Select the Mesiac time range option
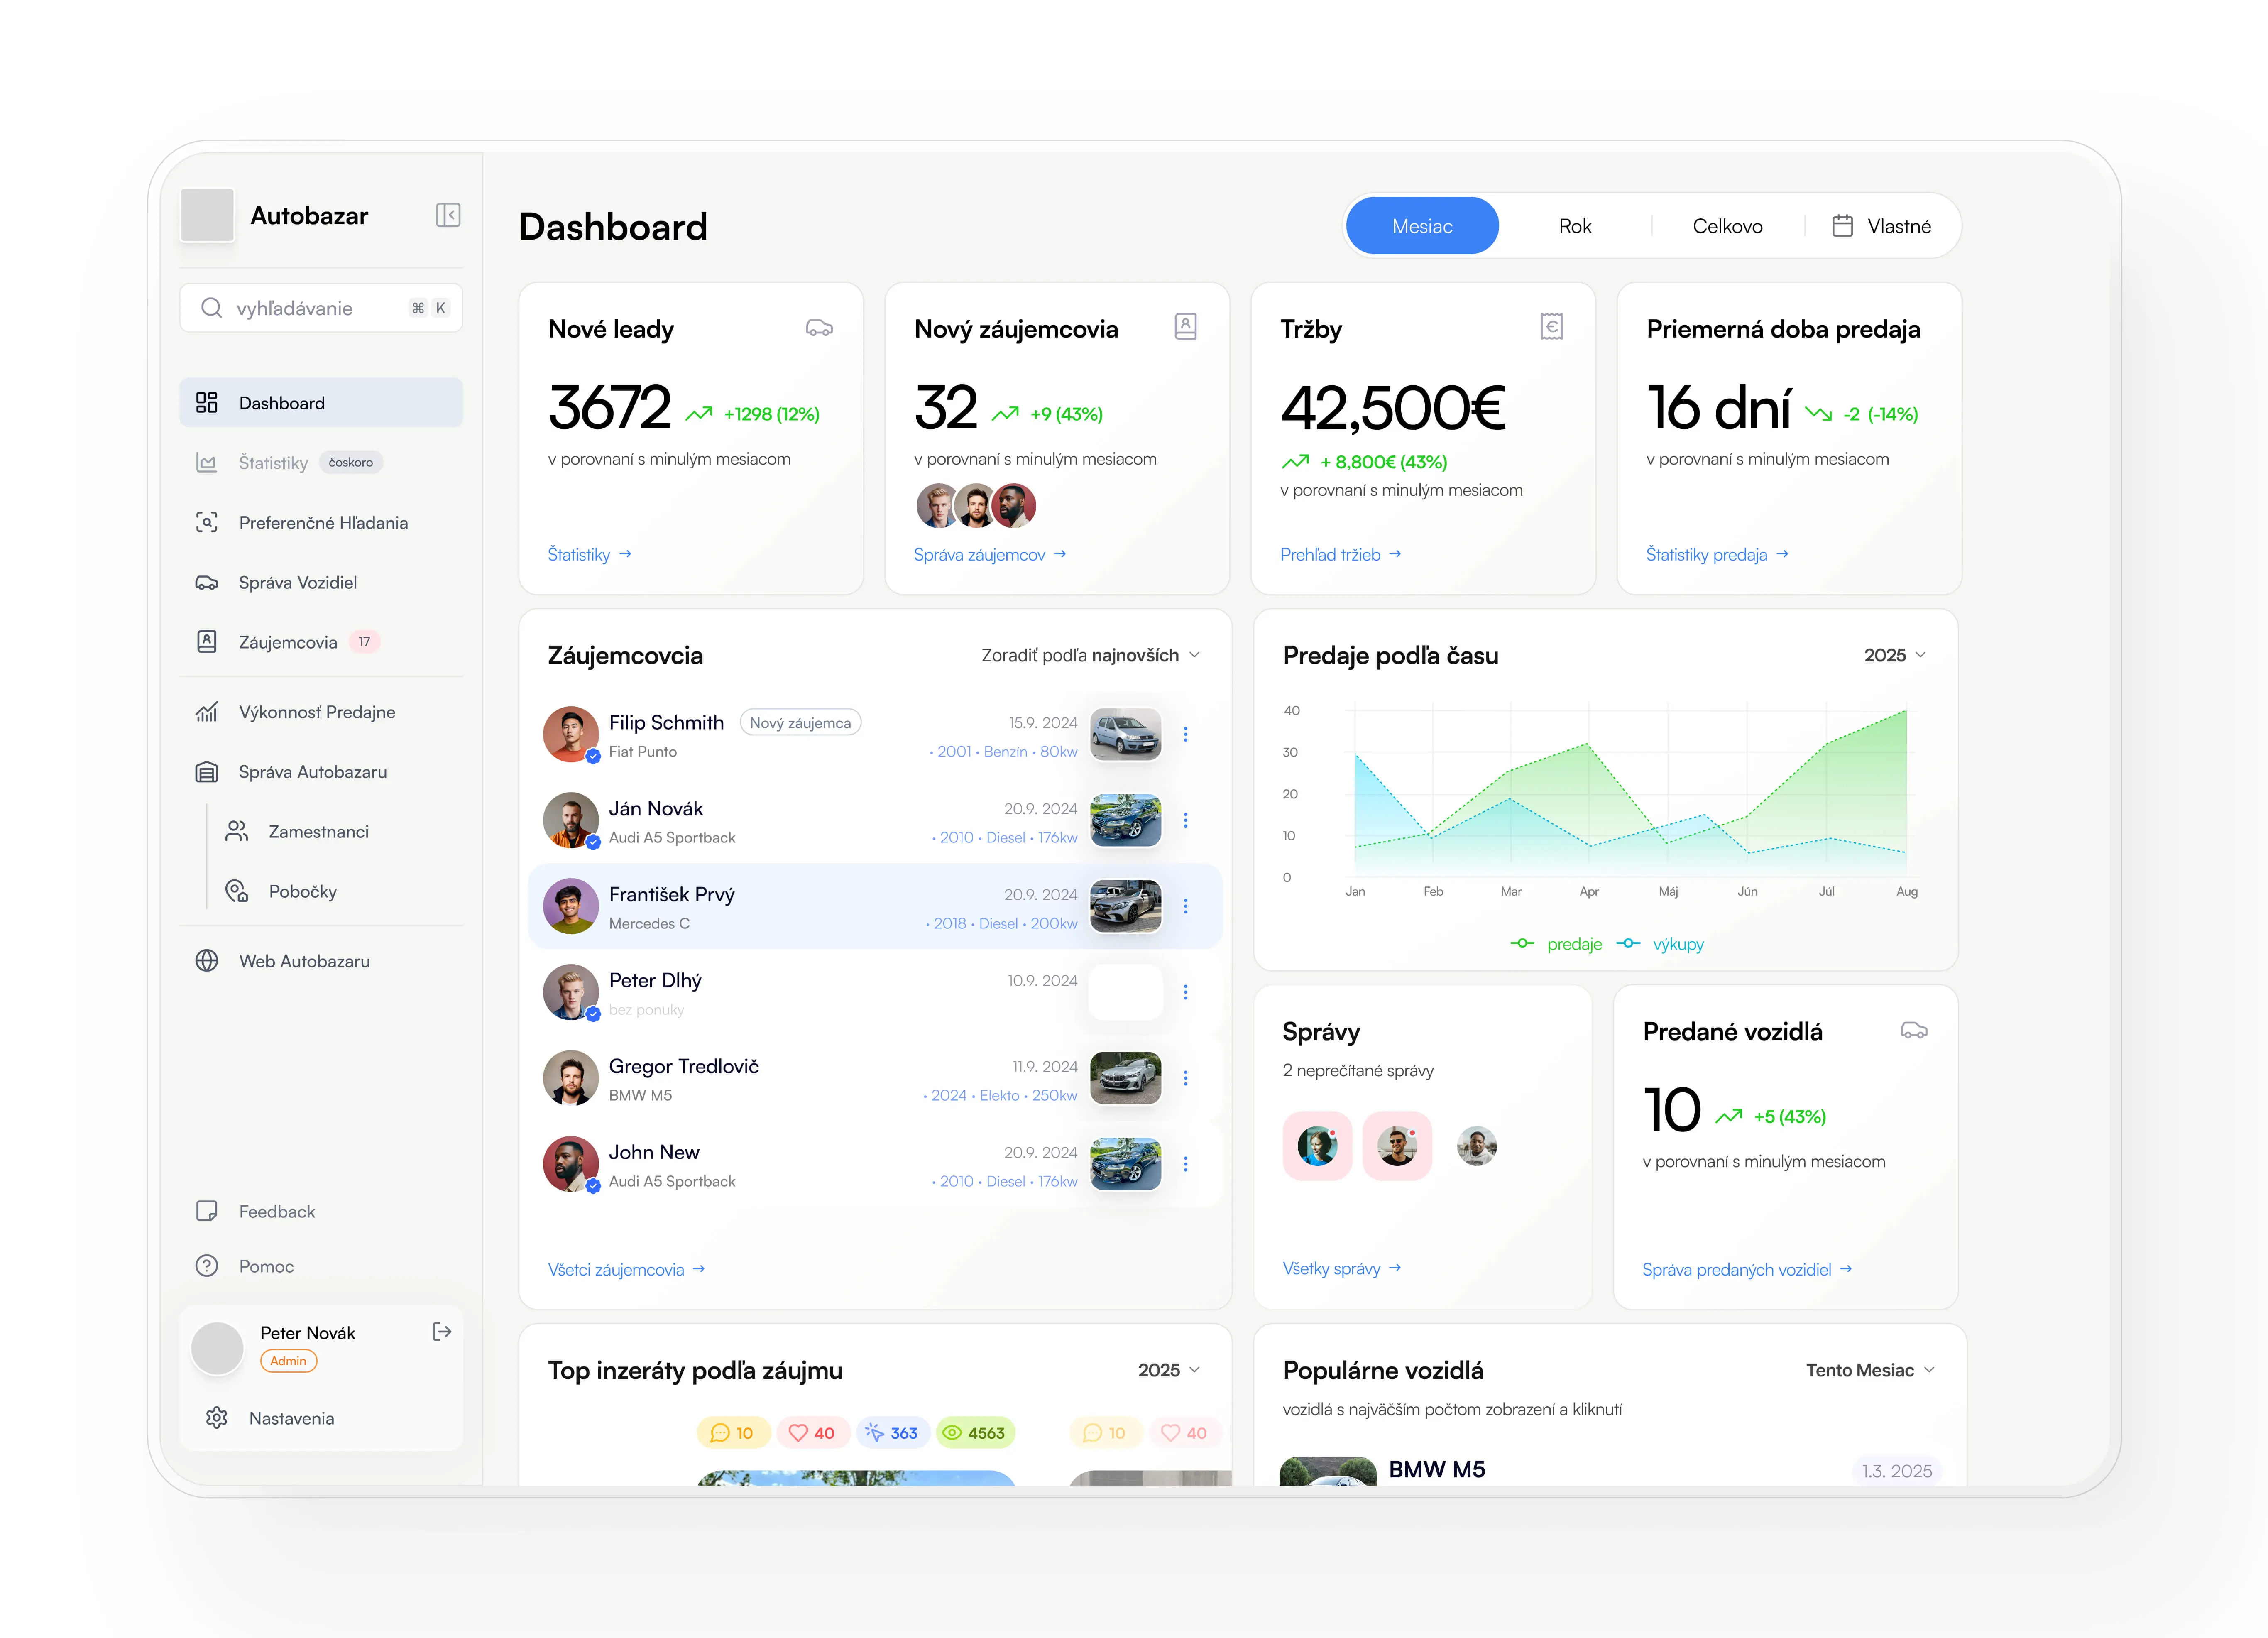Image resolution: width=2268 pixels, height=1638 pixels. [x=1421, y=226]
